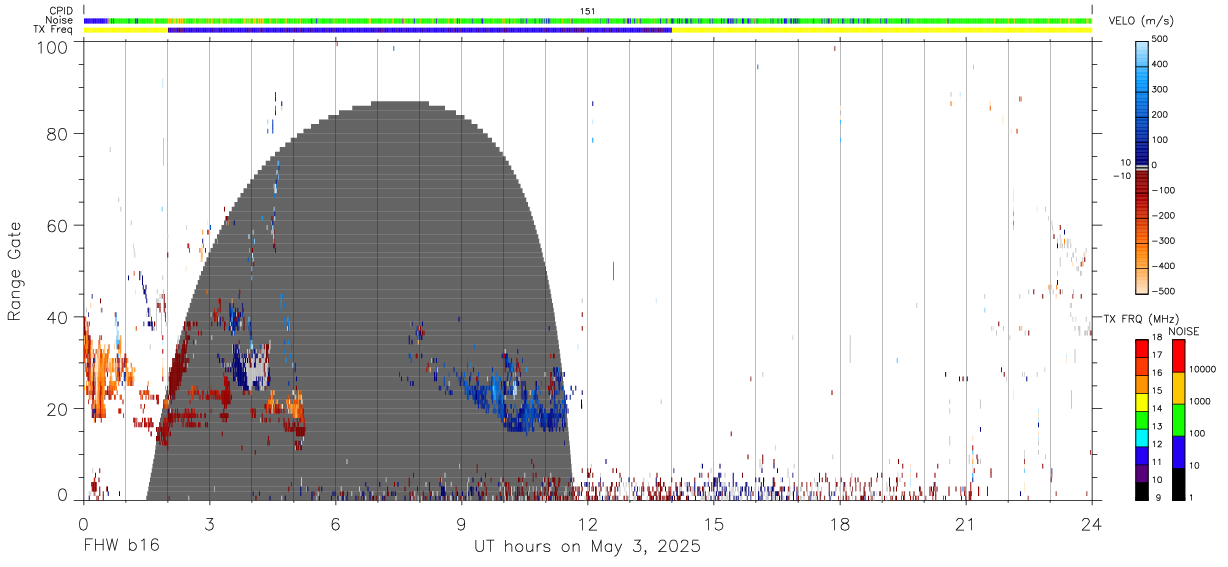Click the velocity legend tick '-300'
Viewport: 1228px width, 567px height.
point(1162,241)
